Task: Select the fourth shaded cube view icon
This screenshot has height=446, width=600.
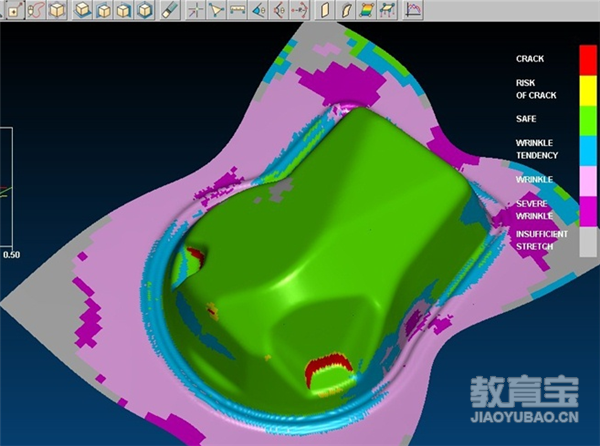Action: coord(145,10)
